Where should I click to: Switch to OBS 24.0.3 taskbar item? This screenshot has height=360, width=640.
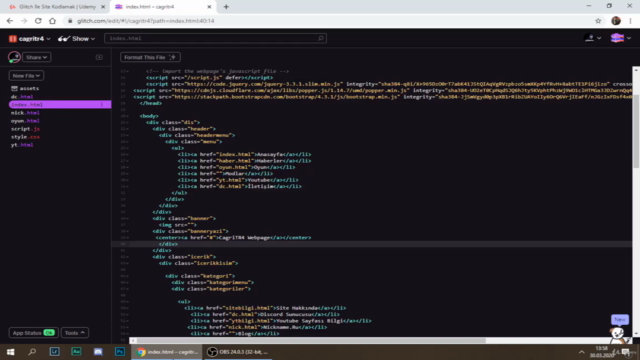[238, 352]
